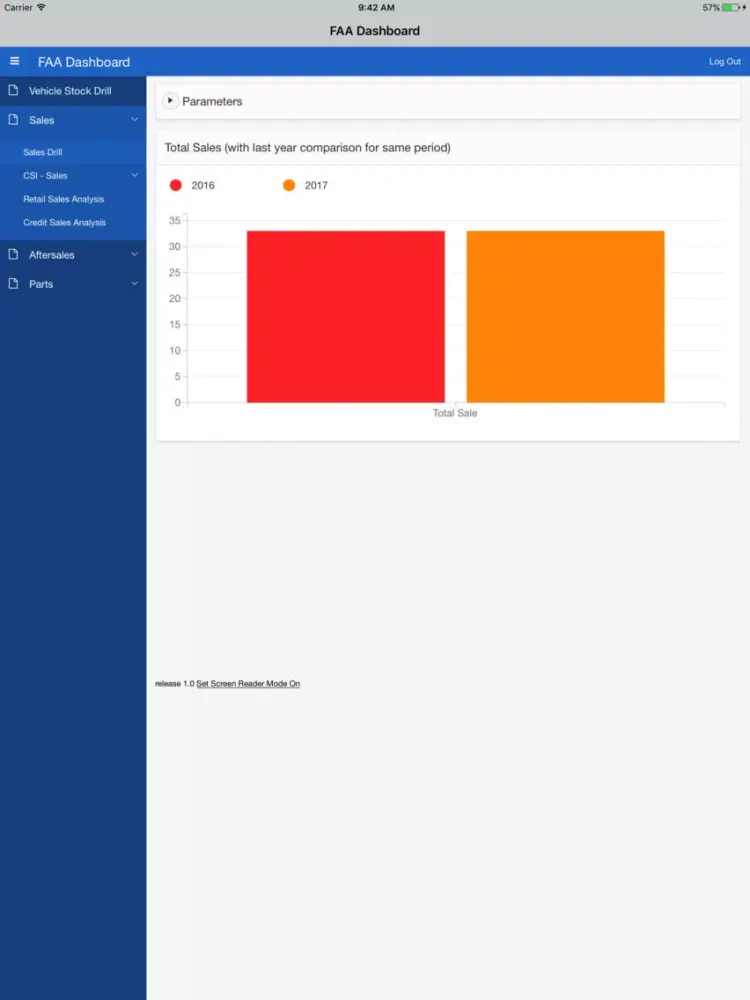
Task: Open Vehicle Stock Drill page
Action: click(70, 91)
